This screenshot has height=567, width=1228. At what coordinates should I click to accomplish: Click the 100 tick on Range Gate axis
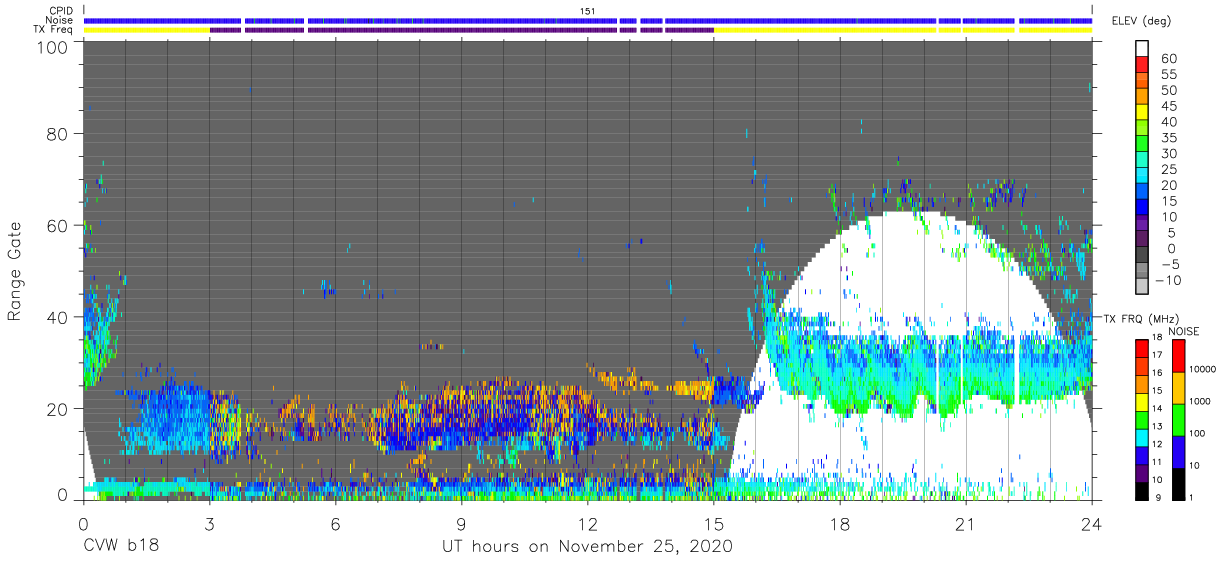50,46
